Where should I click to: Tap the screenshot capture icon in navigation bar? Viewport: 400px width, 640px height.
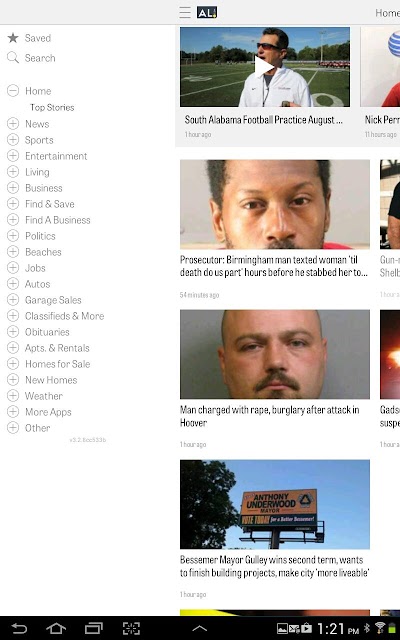131,628
